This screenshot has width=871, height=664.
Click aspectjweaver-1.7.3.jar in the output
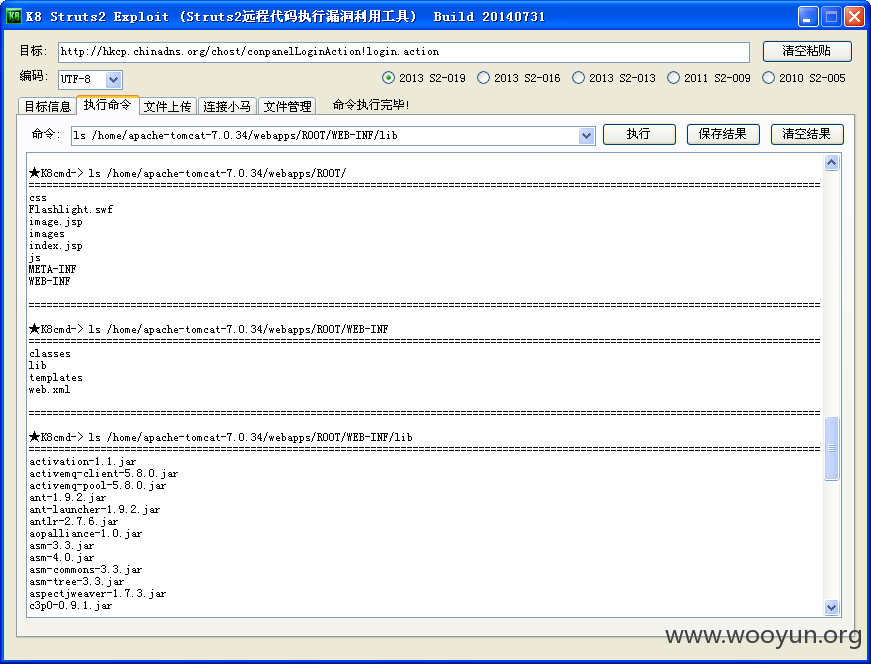[97, 593]
